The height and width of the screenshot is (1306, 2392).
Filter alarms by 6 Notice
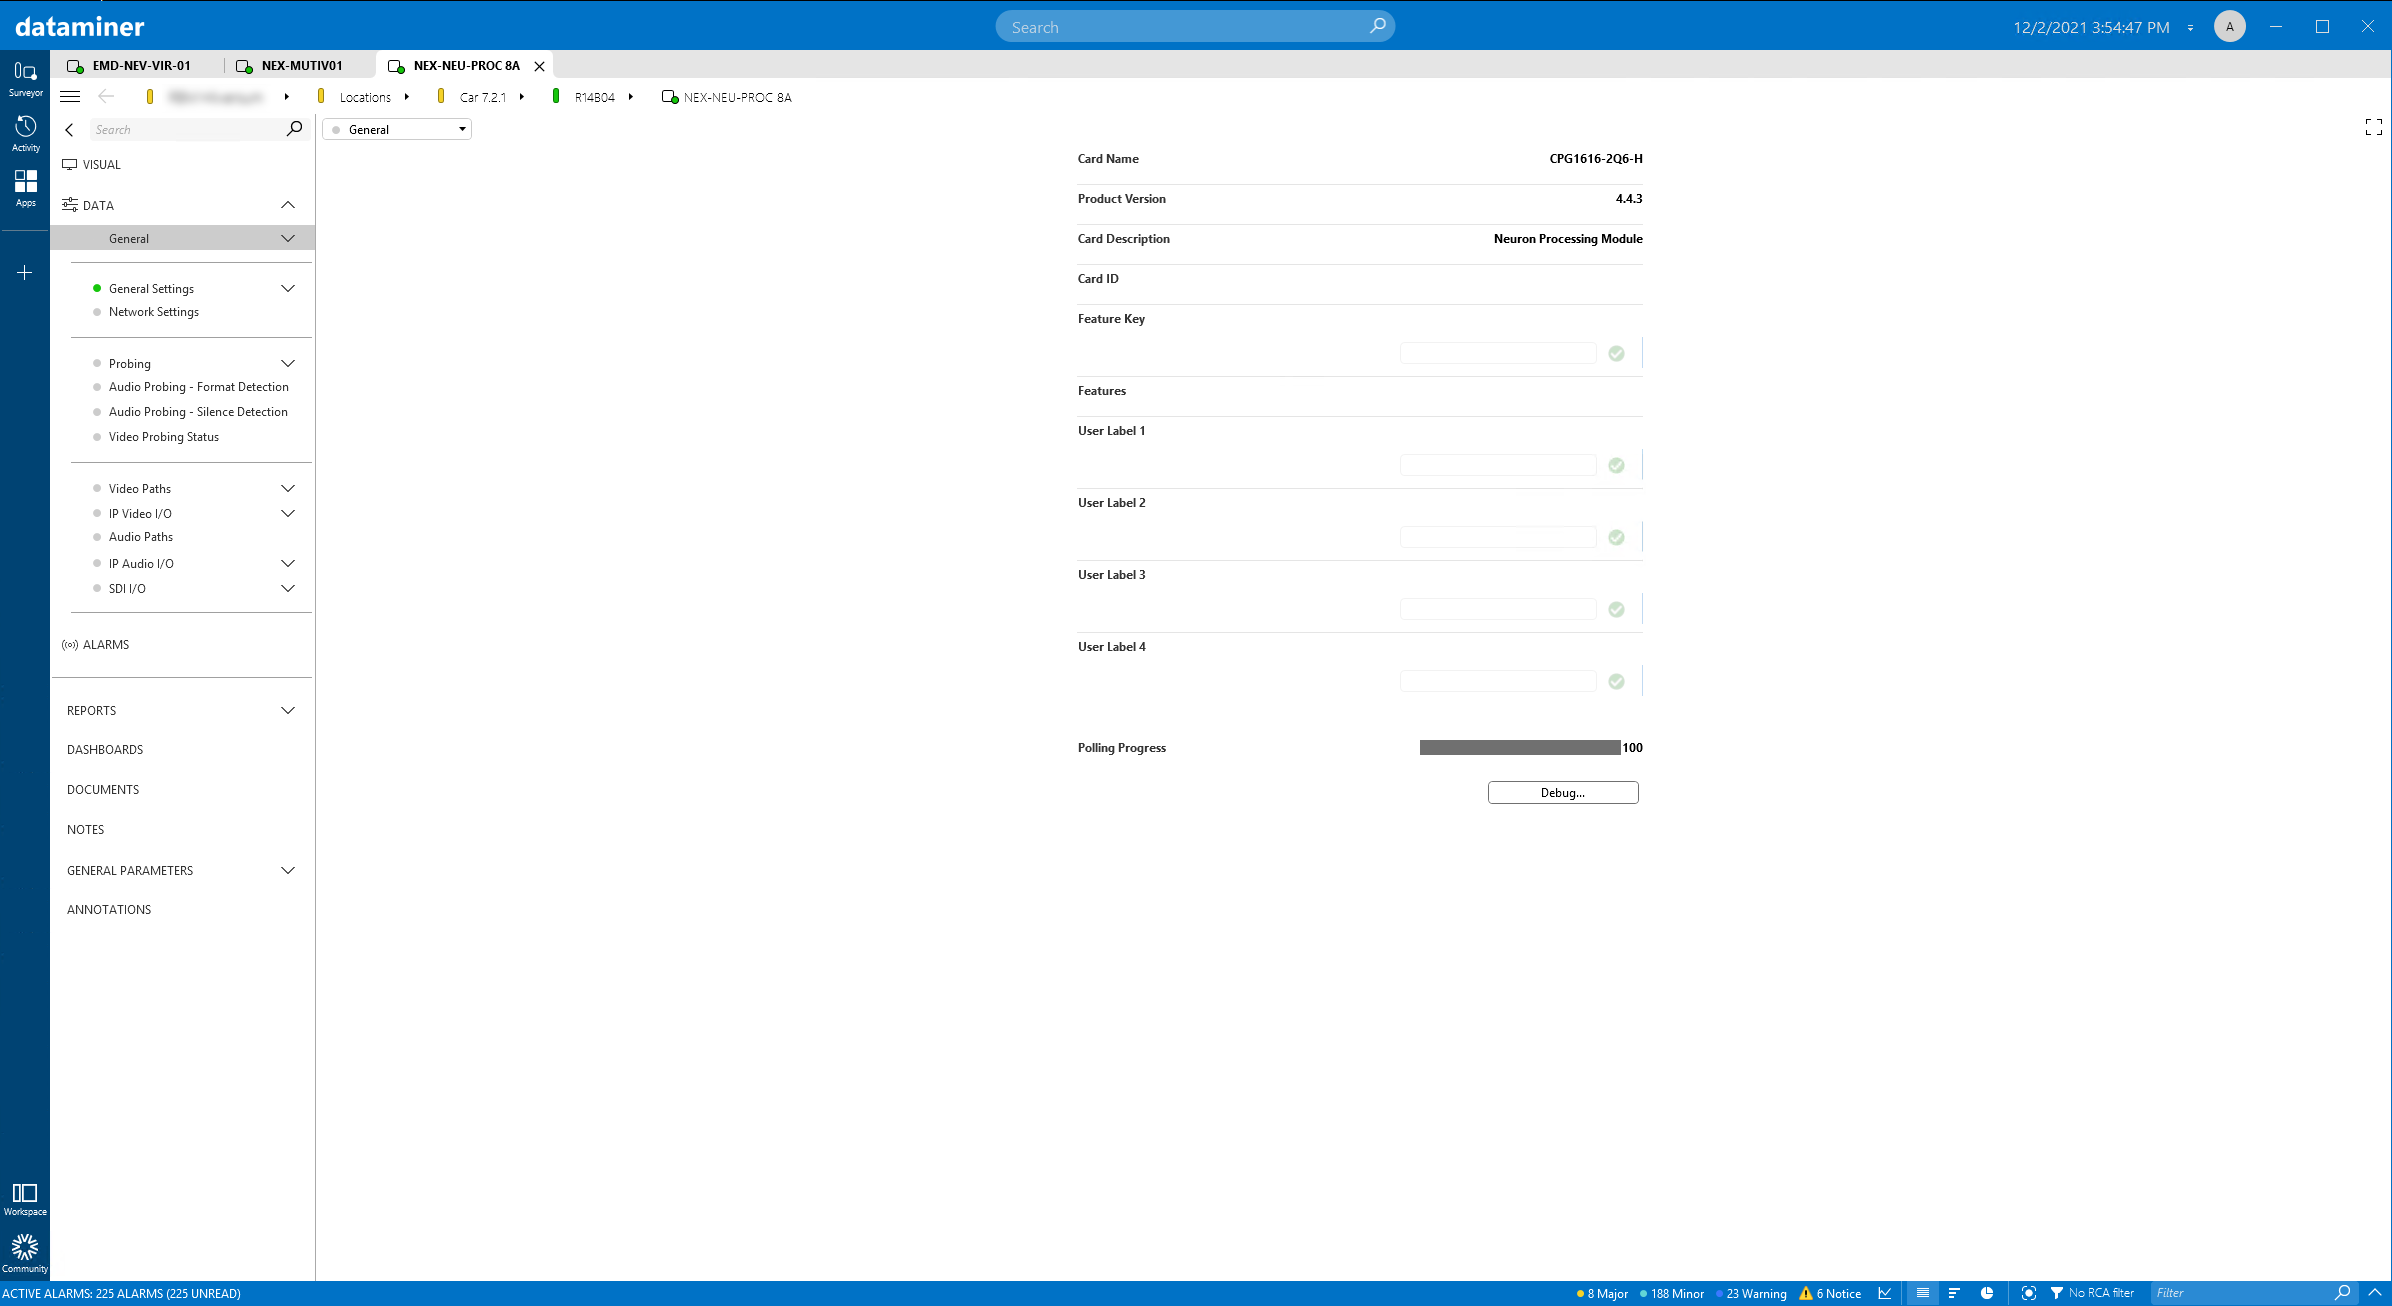tap(1831, 1293)
